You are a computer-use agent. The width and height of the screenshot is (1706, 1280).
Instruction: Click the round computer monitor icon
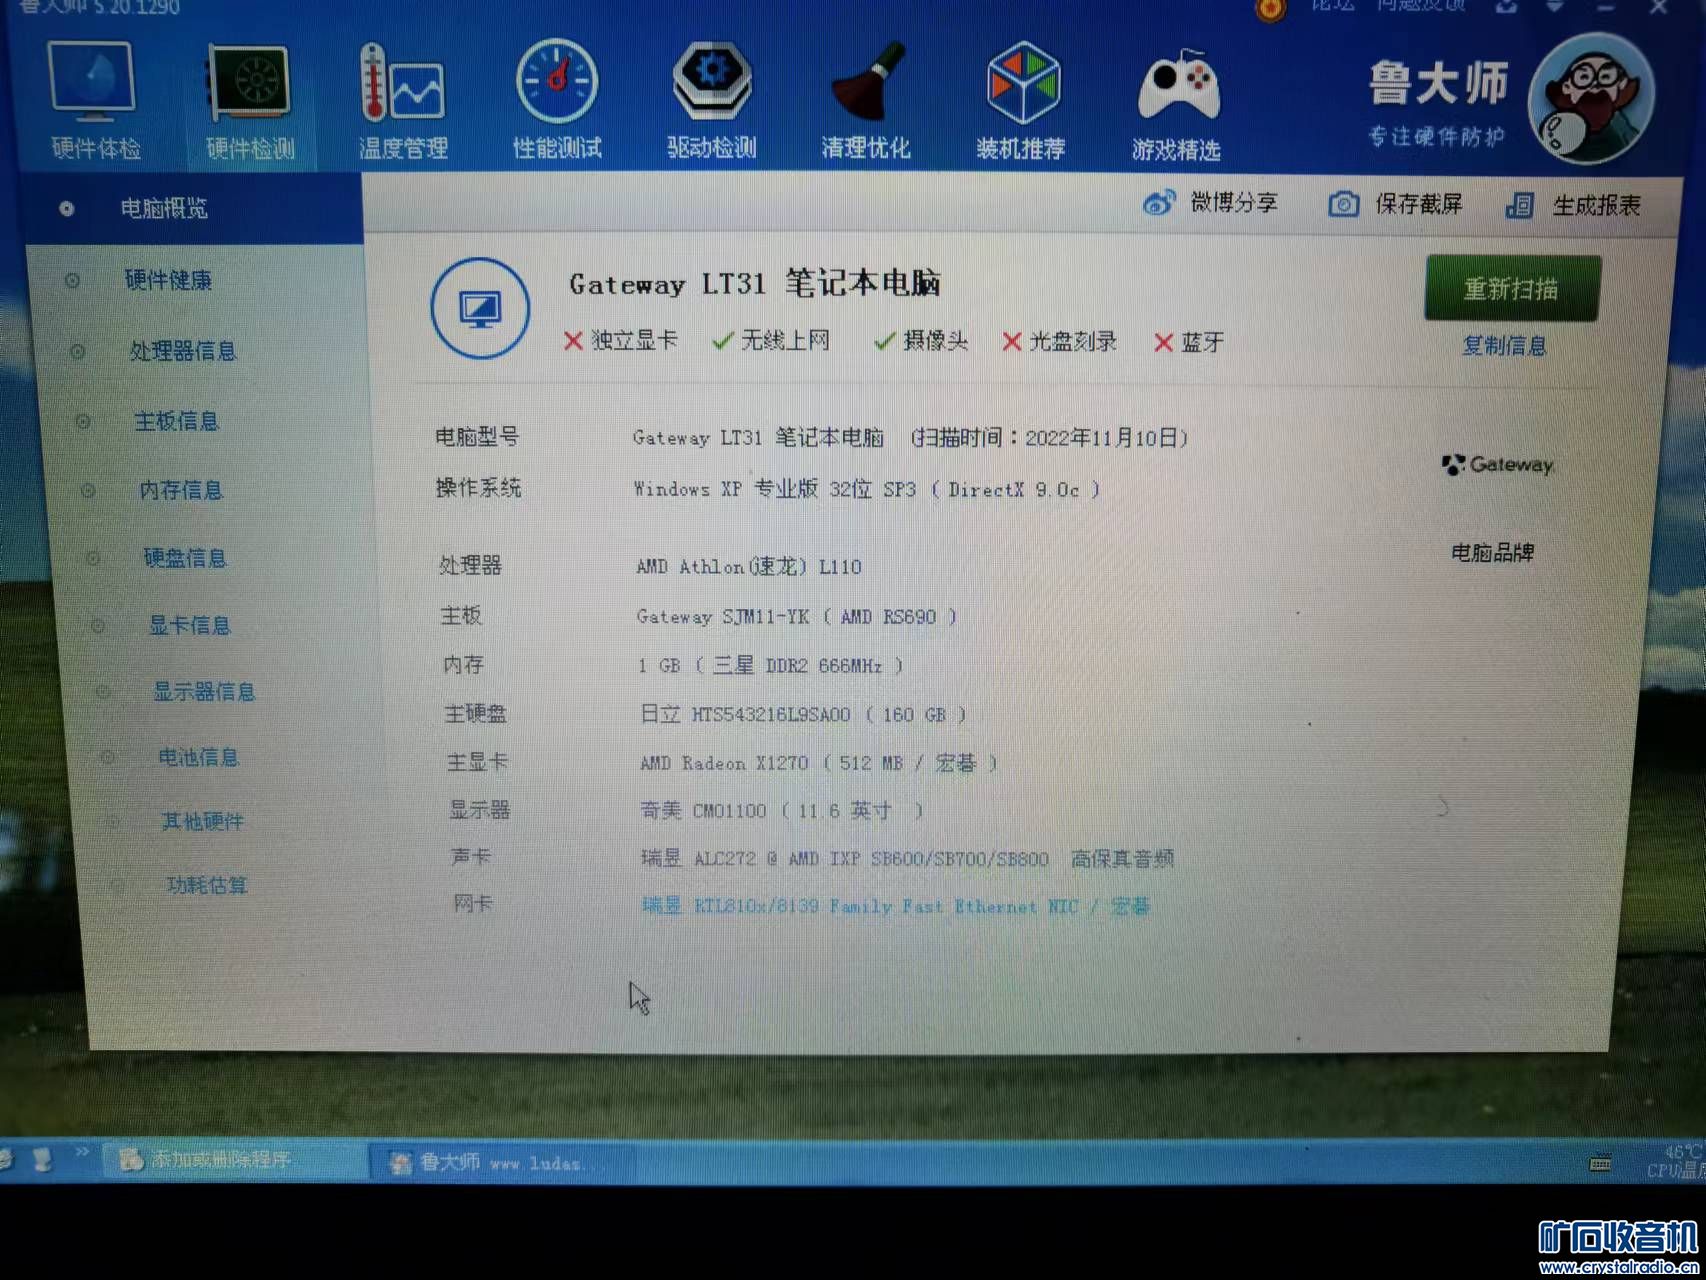pyautogui.click(x=480, y=308)
